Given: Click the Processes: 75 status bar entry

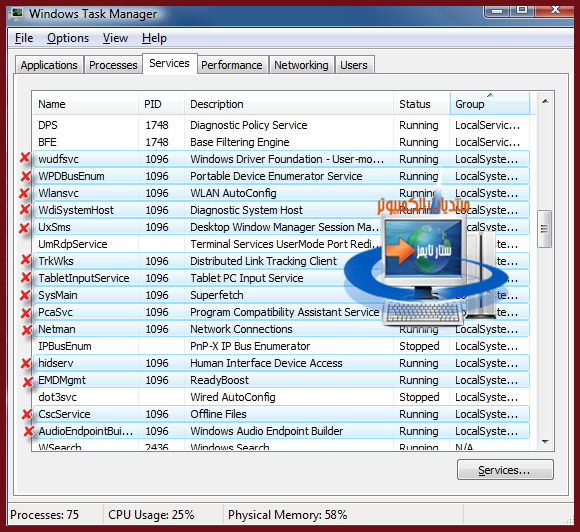Looking at the screenshot, I should click(x=44, y=515).
